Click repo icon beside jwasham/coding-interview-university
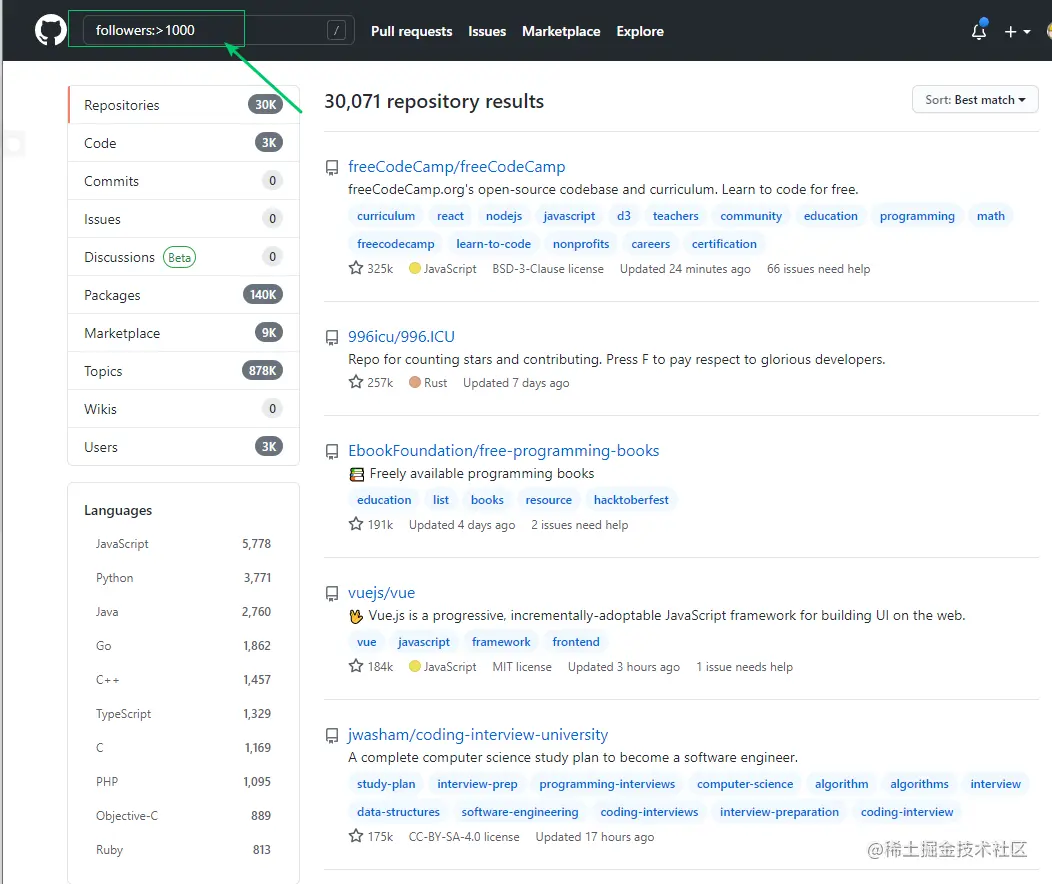Screen dimensions: 1052x884 [331, 736]
